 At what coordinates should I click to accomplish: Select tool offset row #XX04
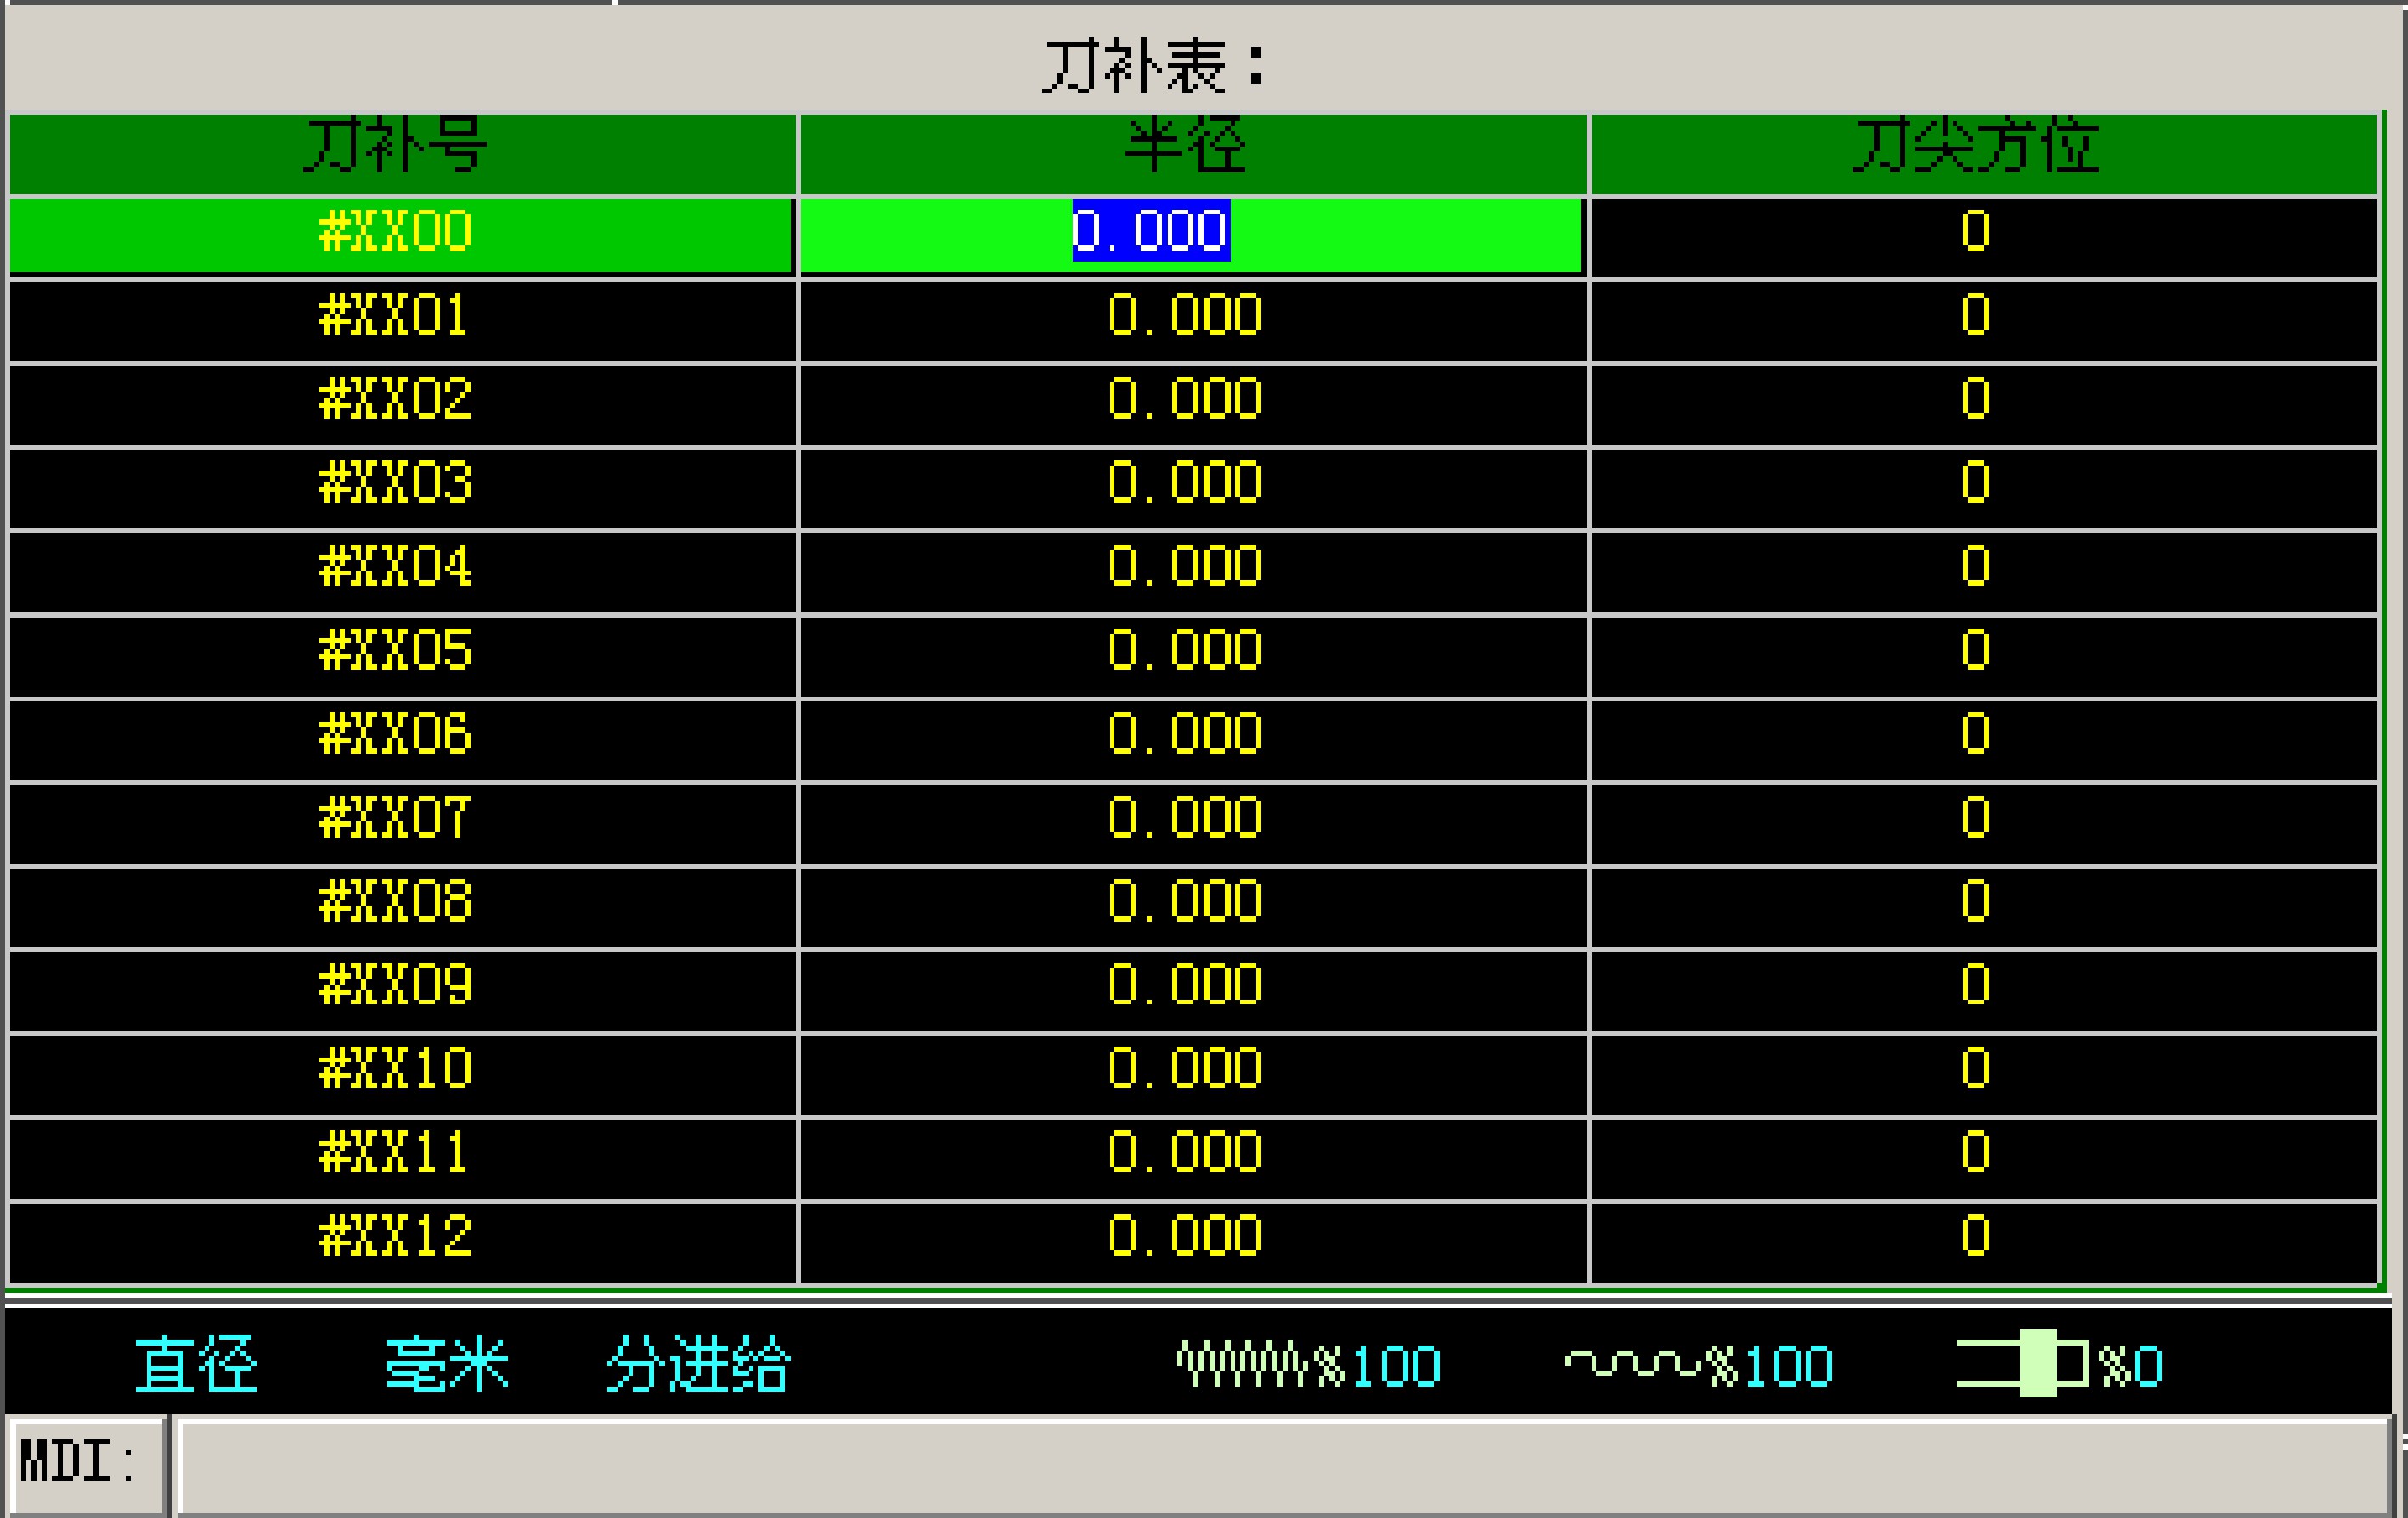coord(402,572)
